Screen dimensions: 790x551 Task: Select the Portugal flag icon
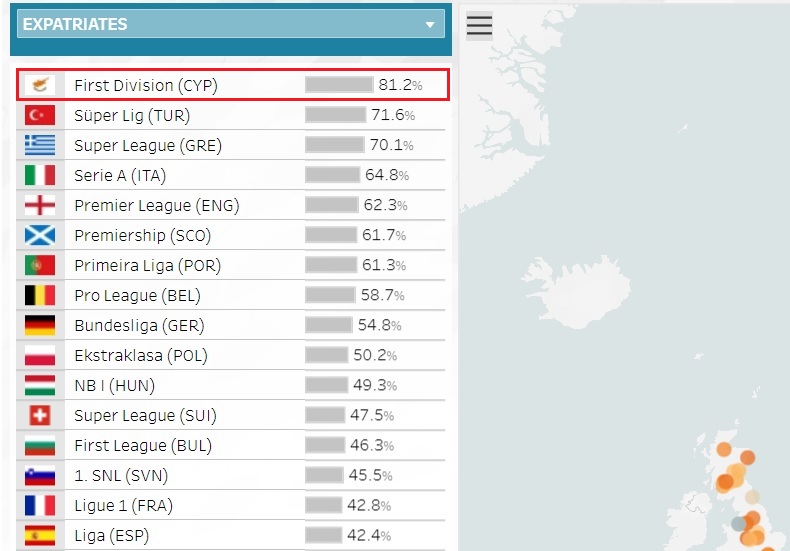pyautogui.click(x=40, y=265)
